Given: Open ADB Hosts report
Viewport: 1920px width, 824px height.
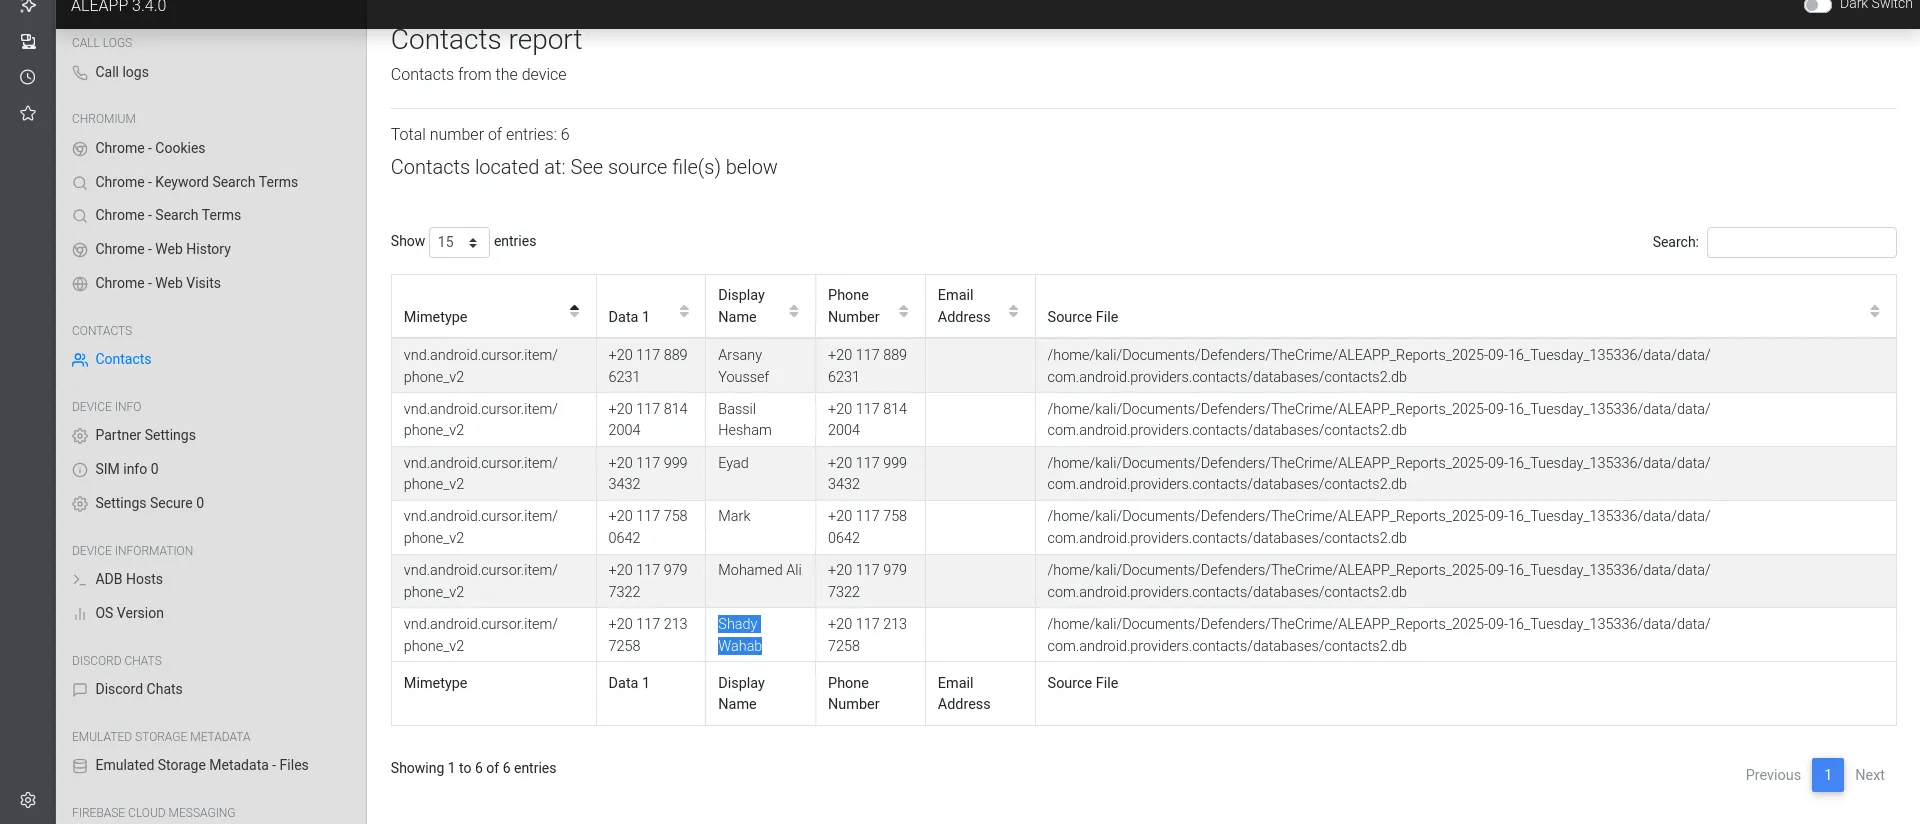Looking at the screenshot, I should pos(129,579).
